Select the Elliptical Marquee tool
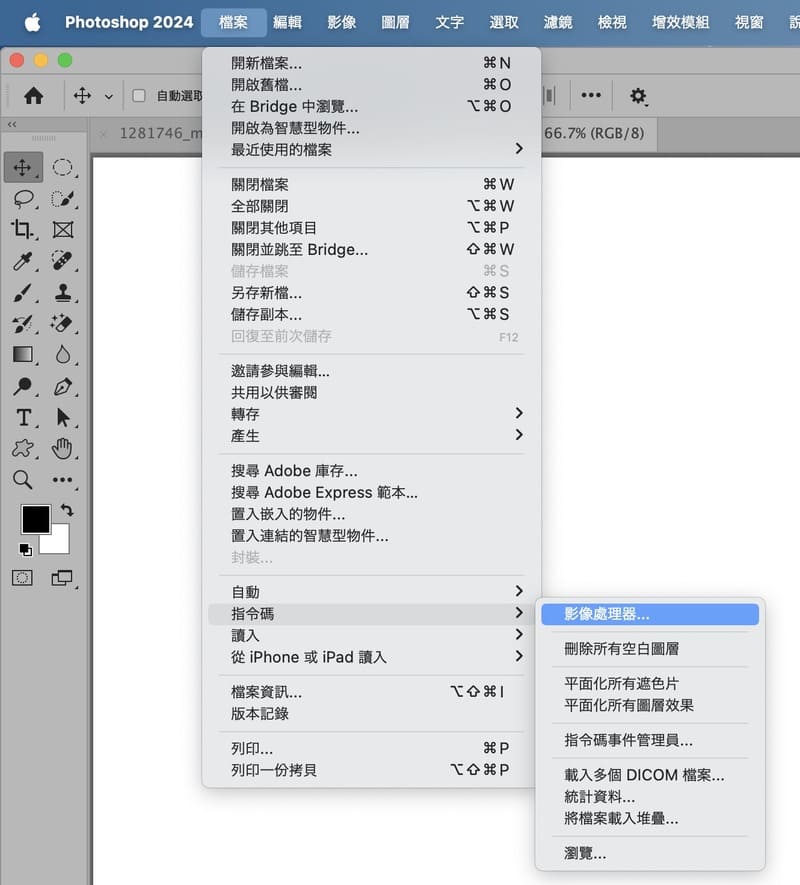The height and width of the screenshot is (885, 800). tap(63, 168)
